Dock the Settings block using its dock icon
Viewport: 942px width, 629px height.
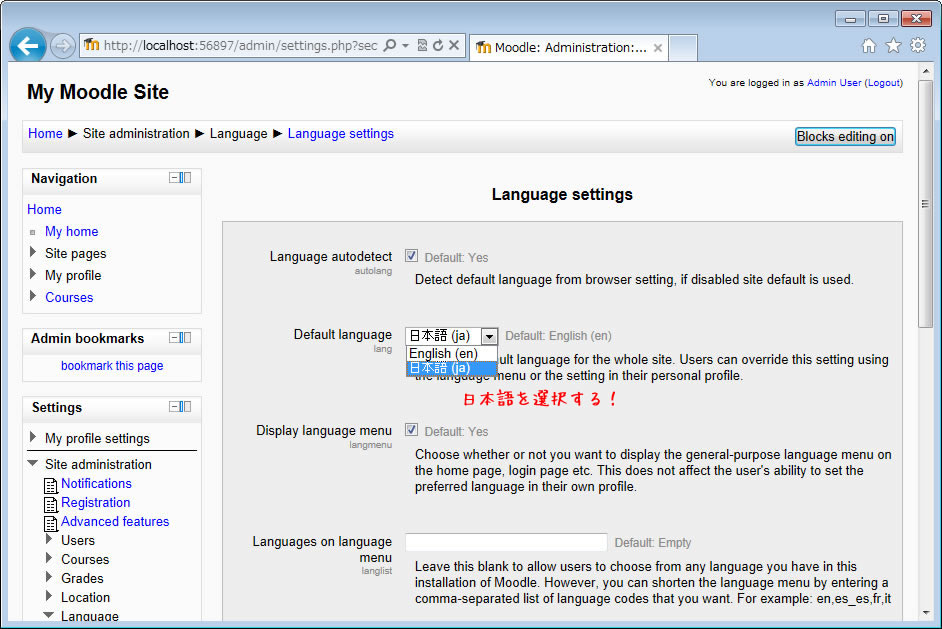point(186,406)
